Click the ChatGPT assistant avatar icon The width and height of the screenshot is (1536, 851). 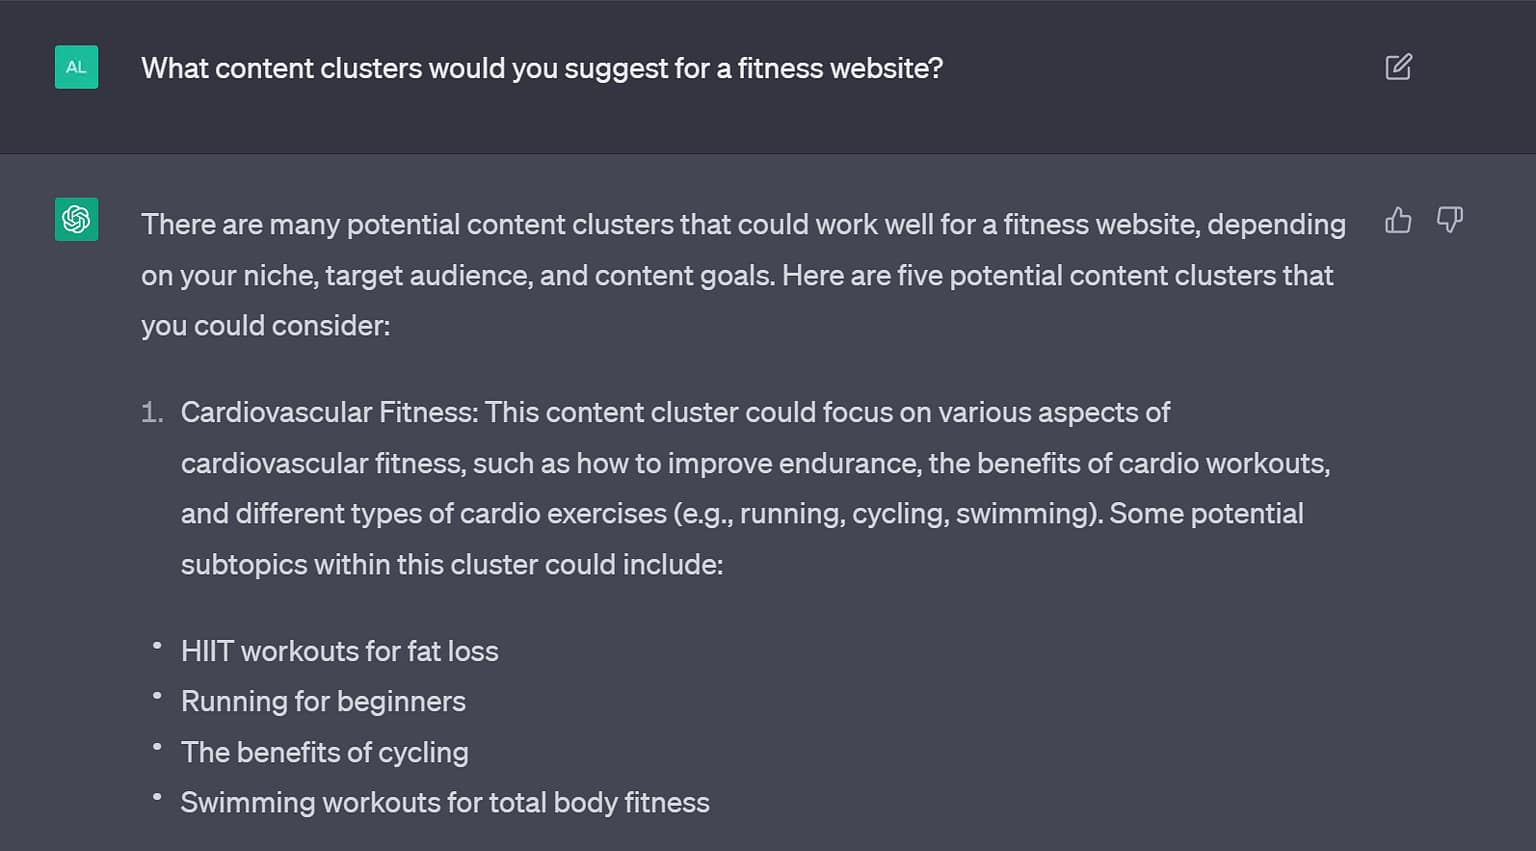(76, 220)
